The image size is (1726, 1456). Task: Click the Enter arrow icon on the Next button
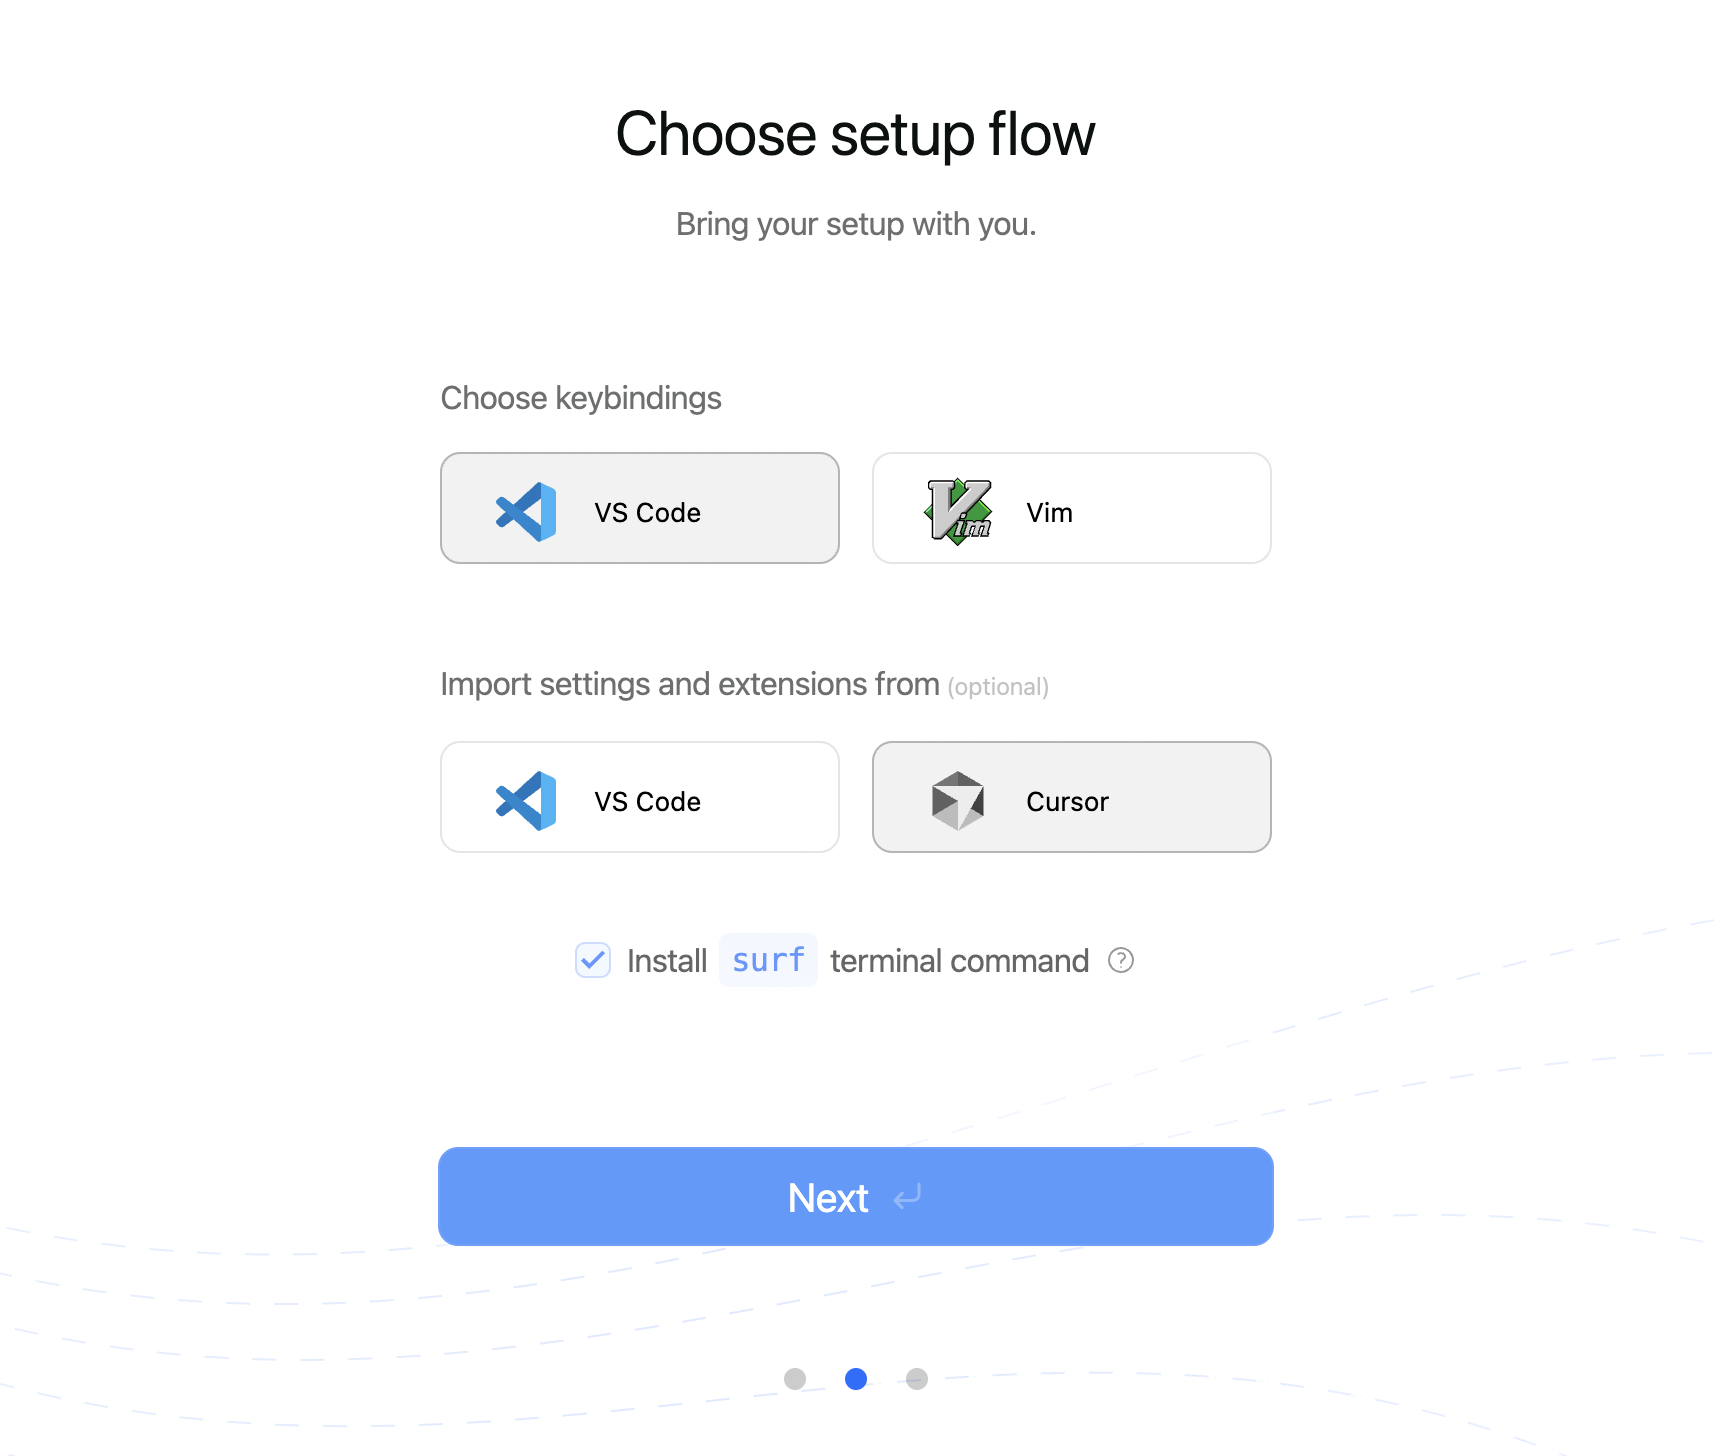pos(907,1197)
